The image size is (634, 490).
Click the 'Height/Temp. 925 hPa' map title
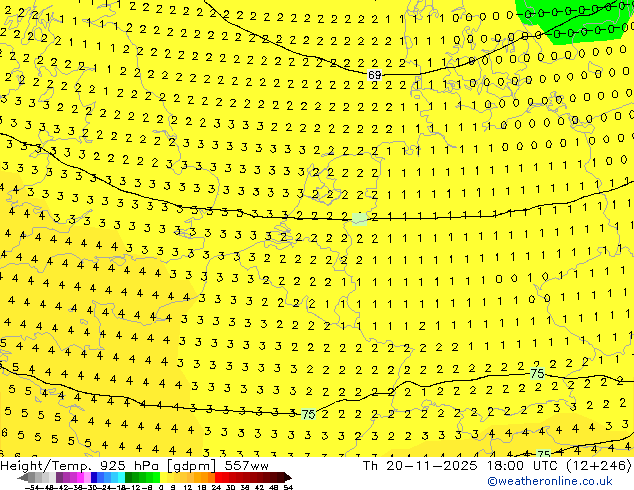80,466
